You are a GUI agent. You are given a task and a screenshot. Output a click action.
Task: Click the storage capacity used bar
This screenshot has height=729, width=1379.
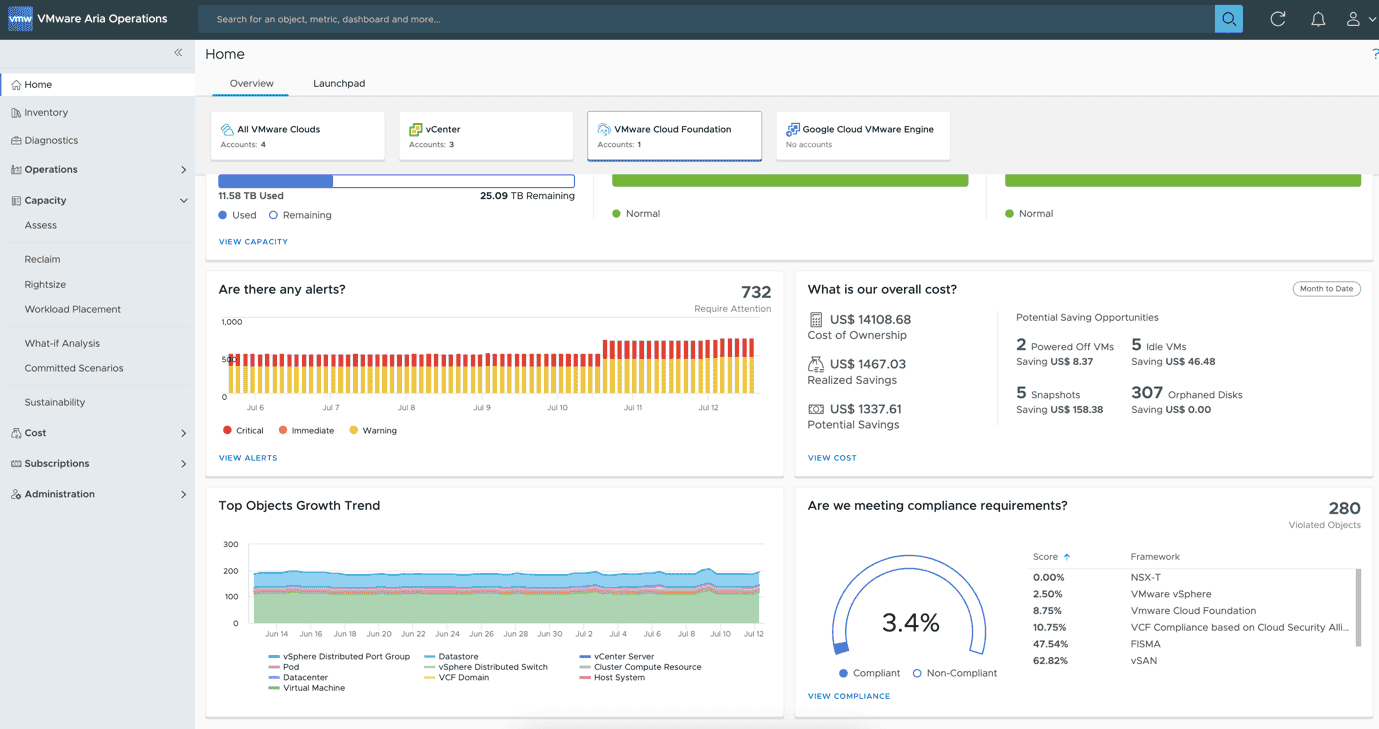275,182
